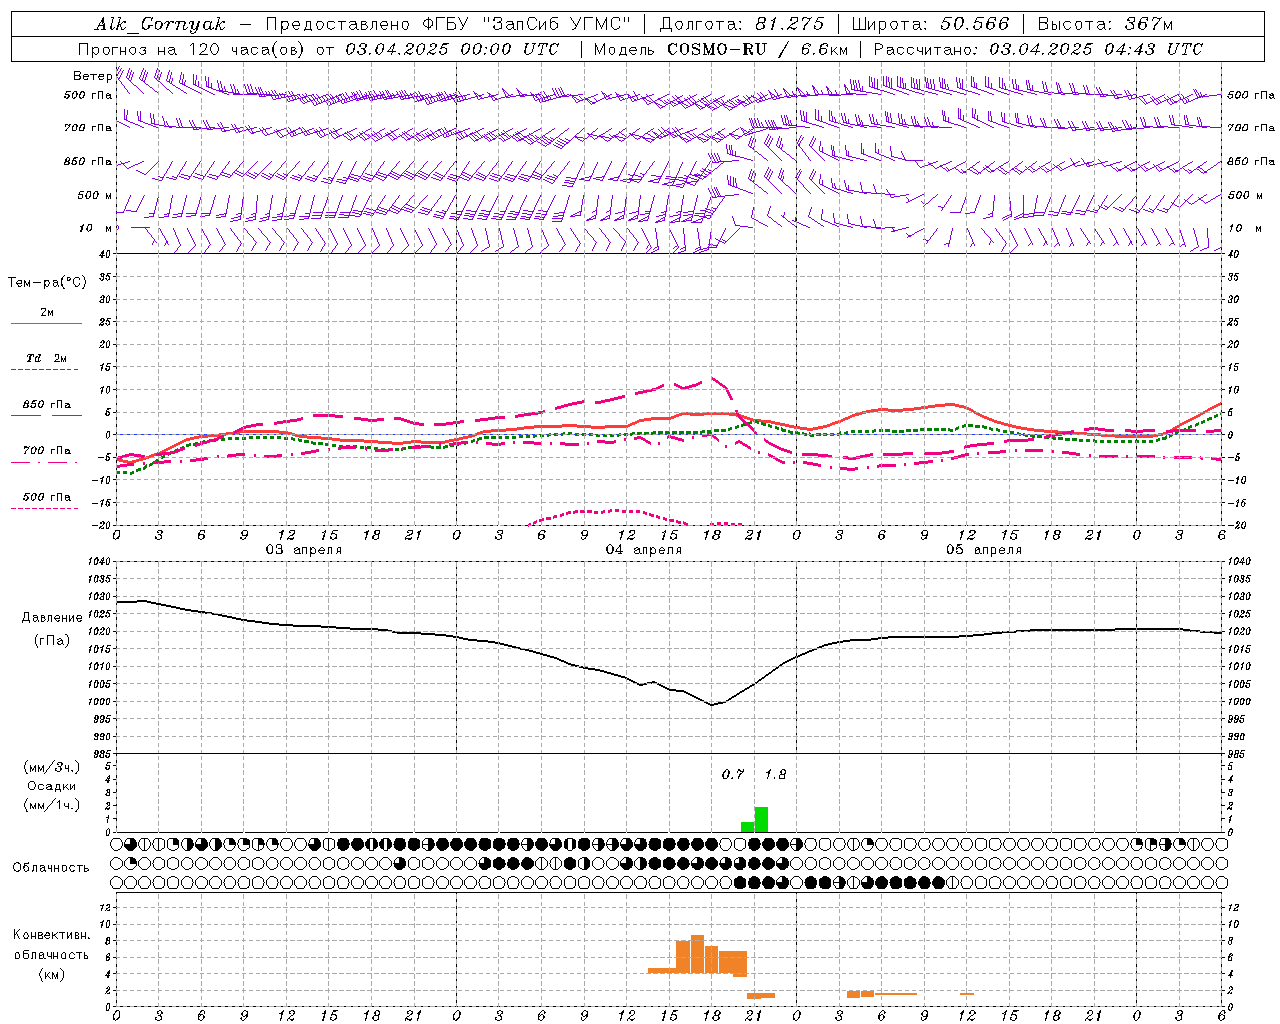Click "Прогноз на 120 часа(ов)" forecast text
Viewport: 1280px width, 1024px height.
tap(192, 49)
